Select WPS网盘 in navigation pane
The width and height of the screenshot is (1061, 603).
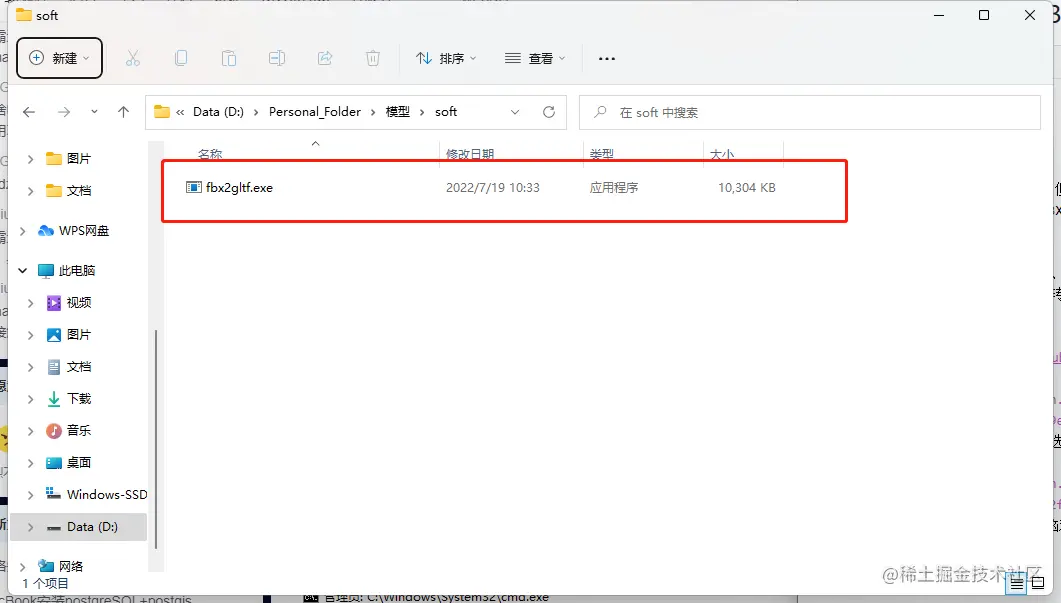(x=84, y=231)
